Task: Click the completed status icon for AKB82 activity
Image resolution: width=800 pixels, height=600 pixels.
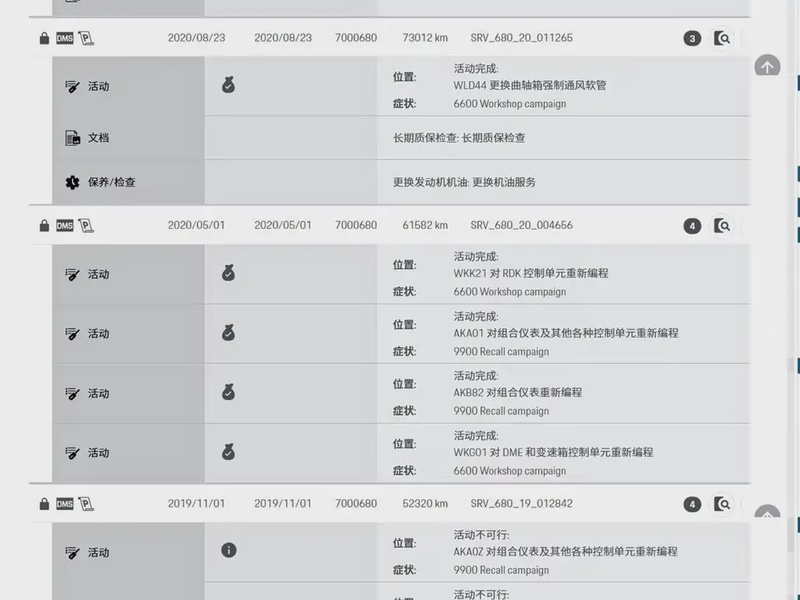Action: pyautogui.click(x=228, y=393)
